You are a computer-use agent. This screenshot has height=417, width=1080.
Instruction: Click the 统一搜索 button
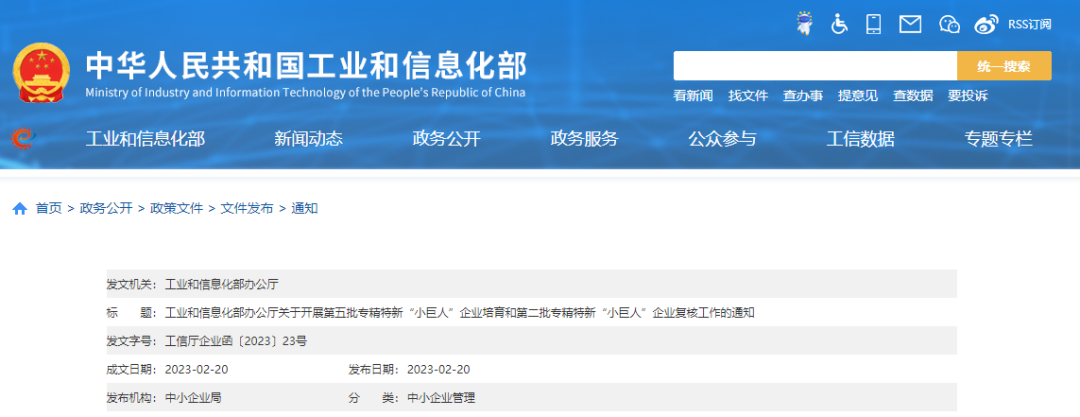click(1004, 66)
